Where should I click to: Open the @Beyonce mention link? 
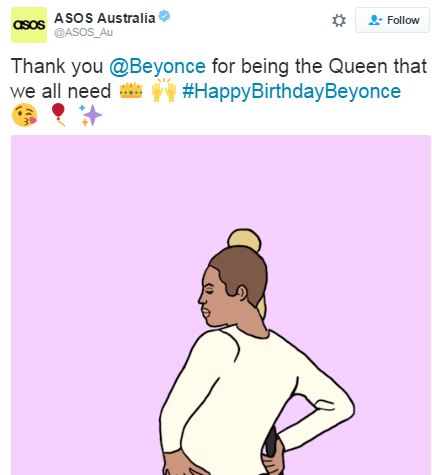tap(157, 66)
